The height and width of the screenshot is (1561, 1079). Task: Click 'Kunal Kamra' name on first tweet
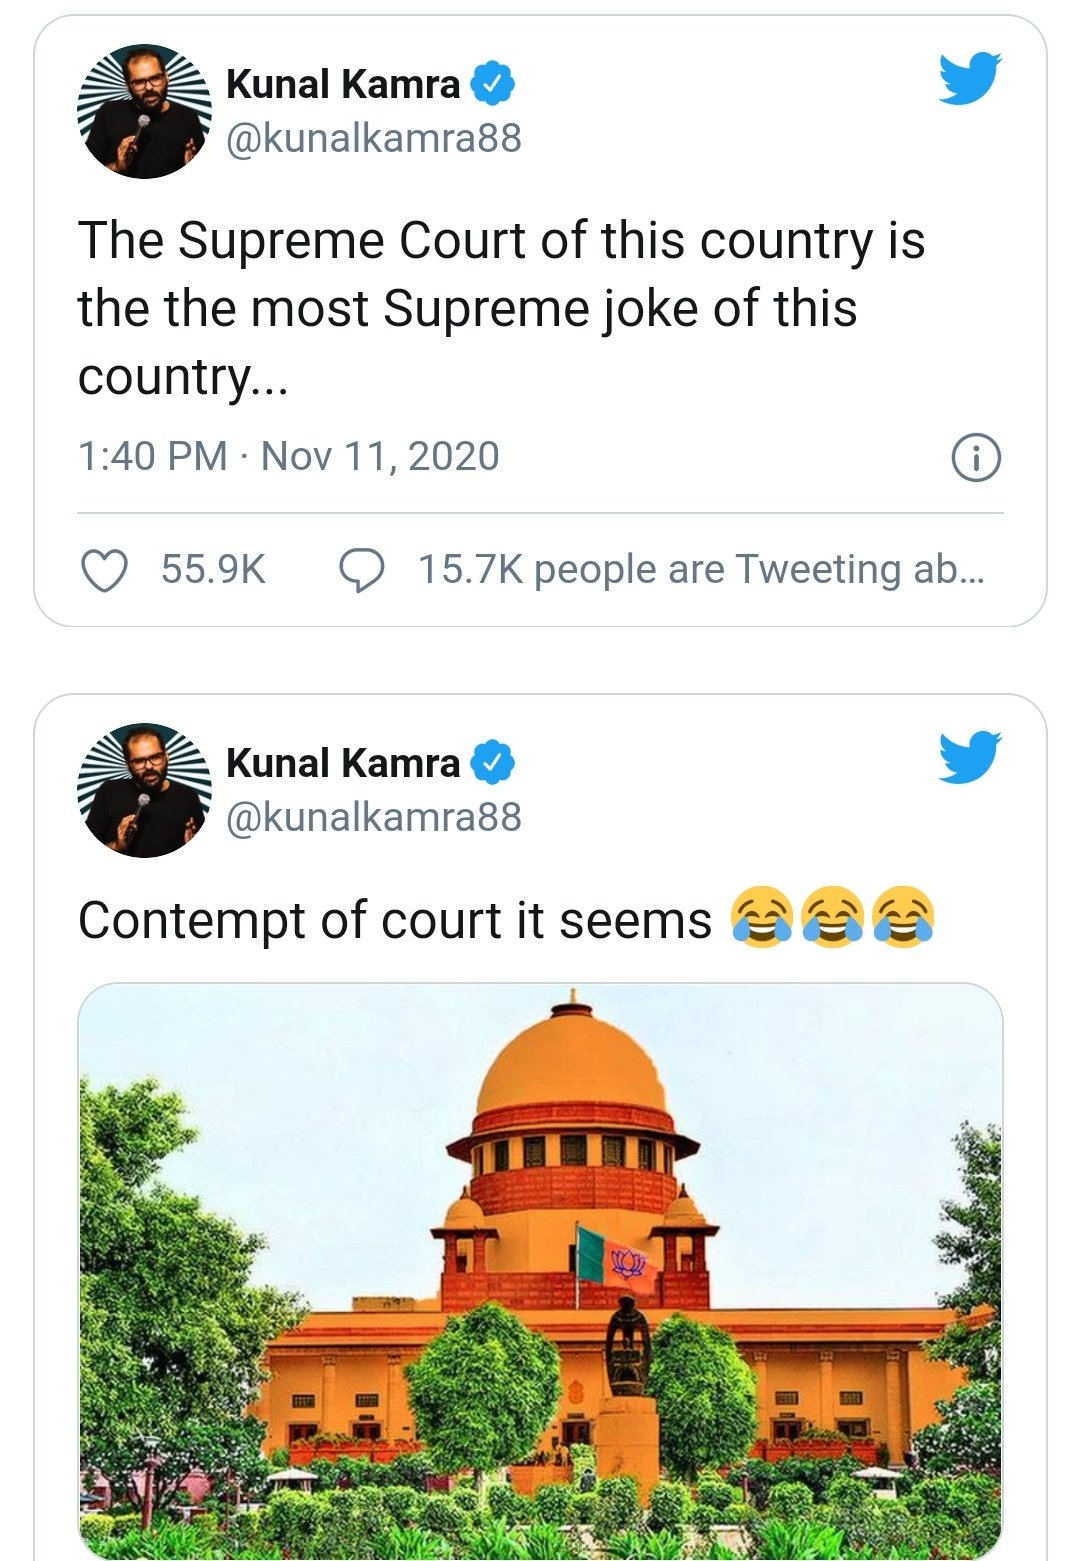[342, 85]
